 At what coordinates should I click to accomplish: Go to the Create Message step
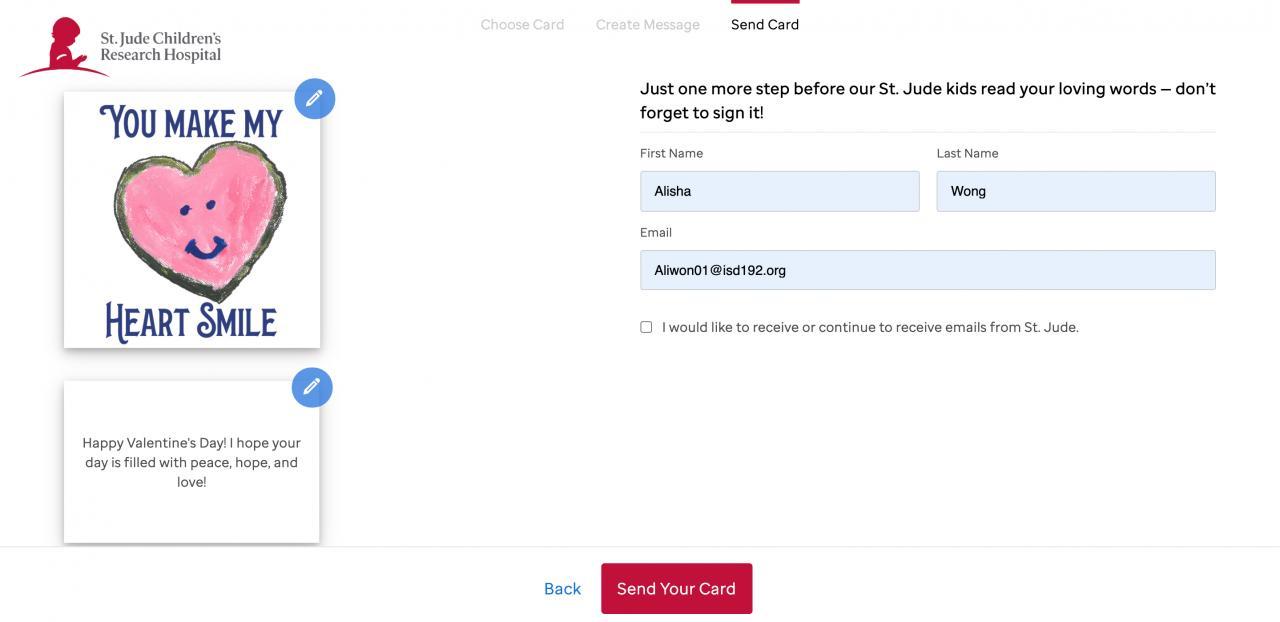click(647, 25)
